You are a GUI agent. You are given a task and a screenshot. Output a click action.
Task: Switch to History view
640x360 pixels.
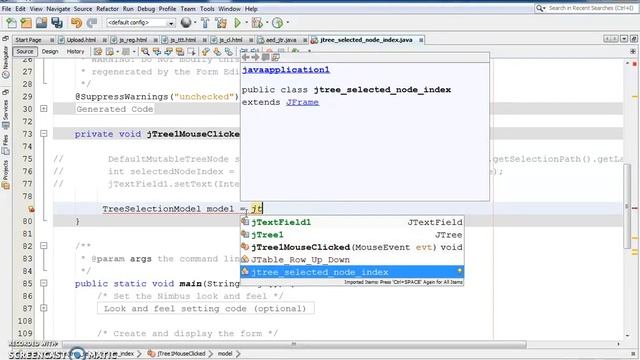click(x=75, y=51)
